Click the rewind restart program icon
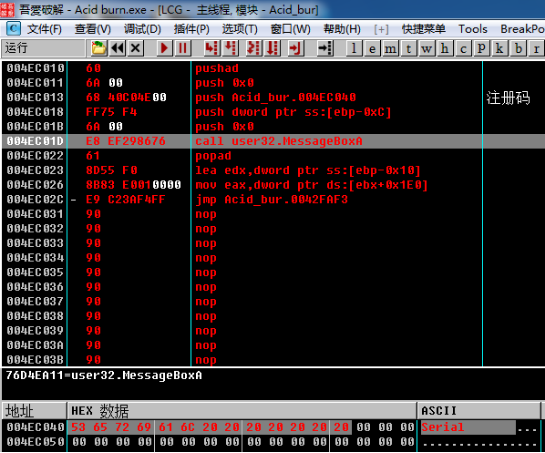 pyautogui.click(x=117, y=48)
